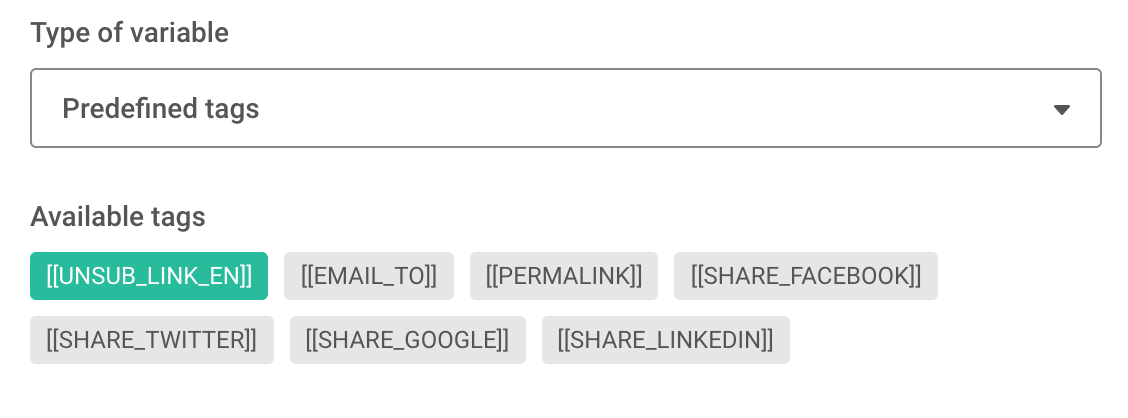Click the [[SHARE_LINKEDIN]] tag
Screen dimensions: 1128x418
665,340
